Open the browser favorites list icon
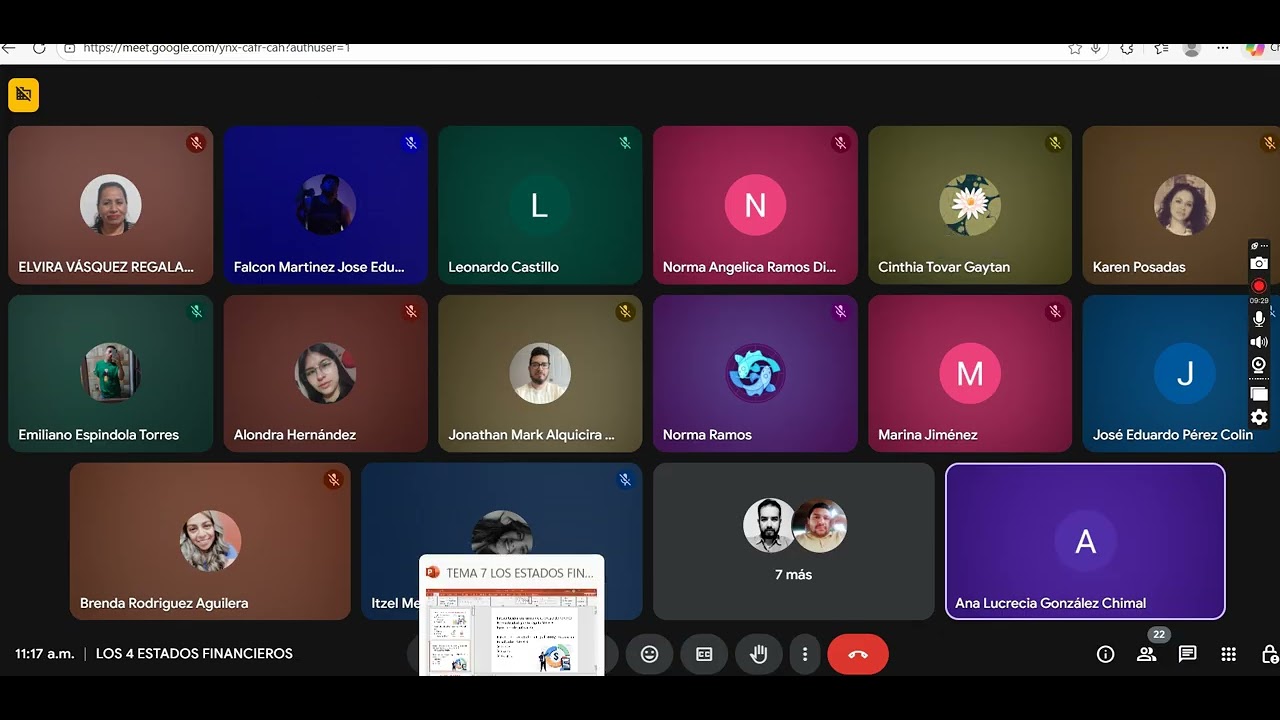The height and width of the screenshot is (720, 1280). pyautogui.click(x=1161, y=48)
